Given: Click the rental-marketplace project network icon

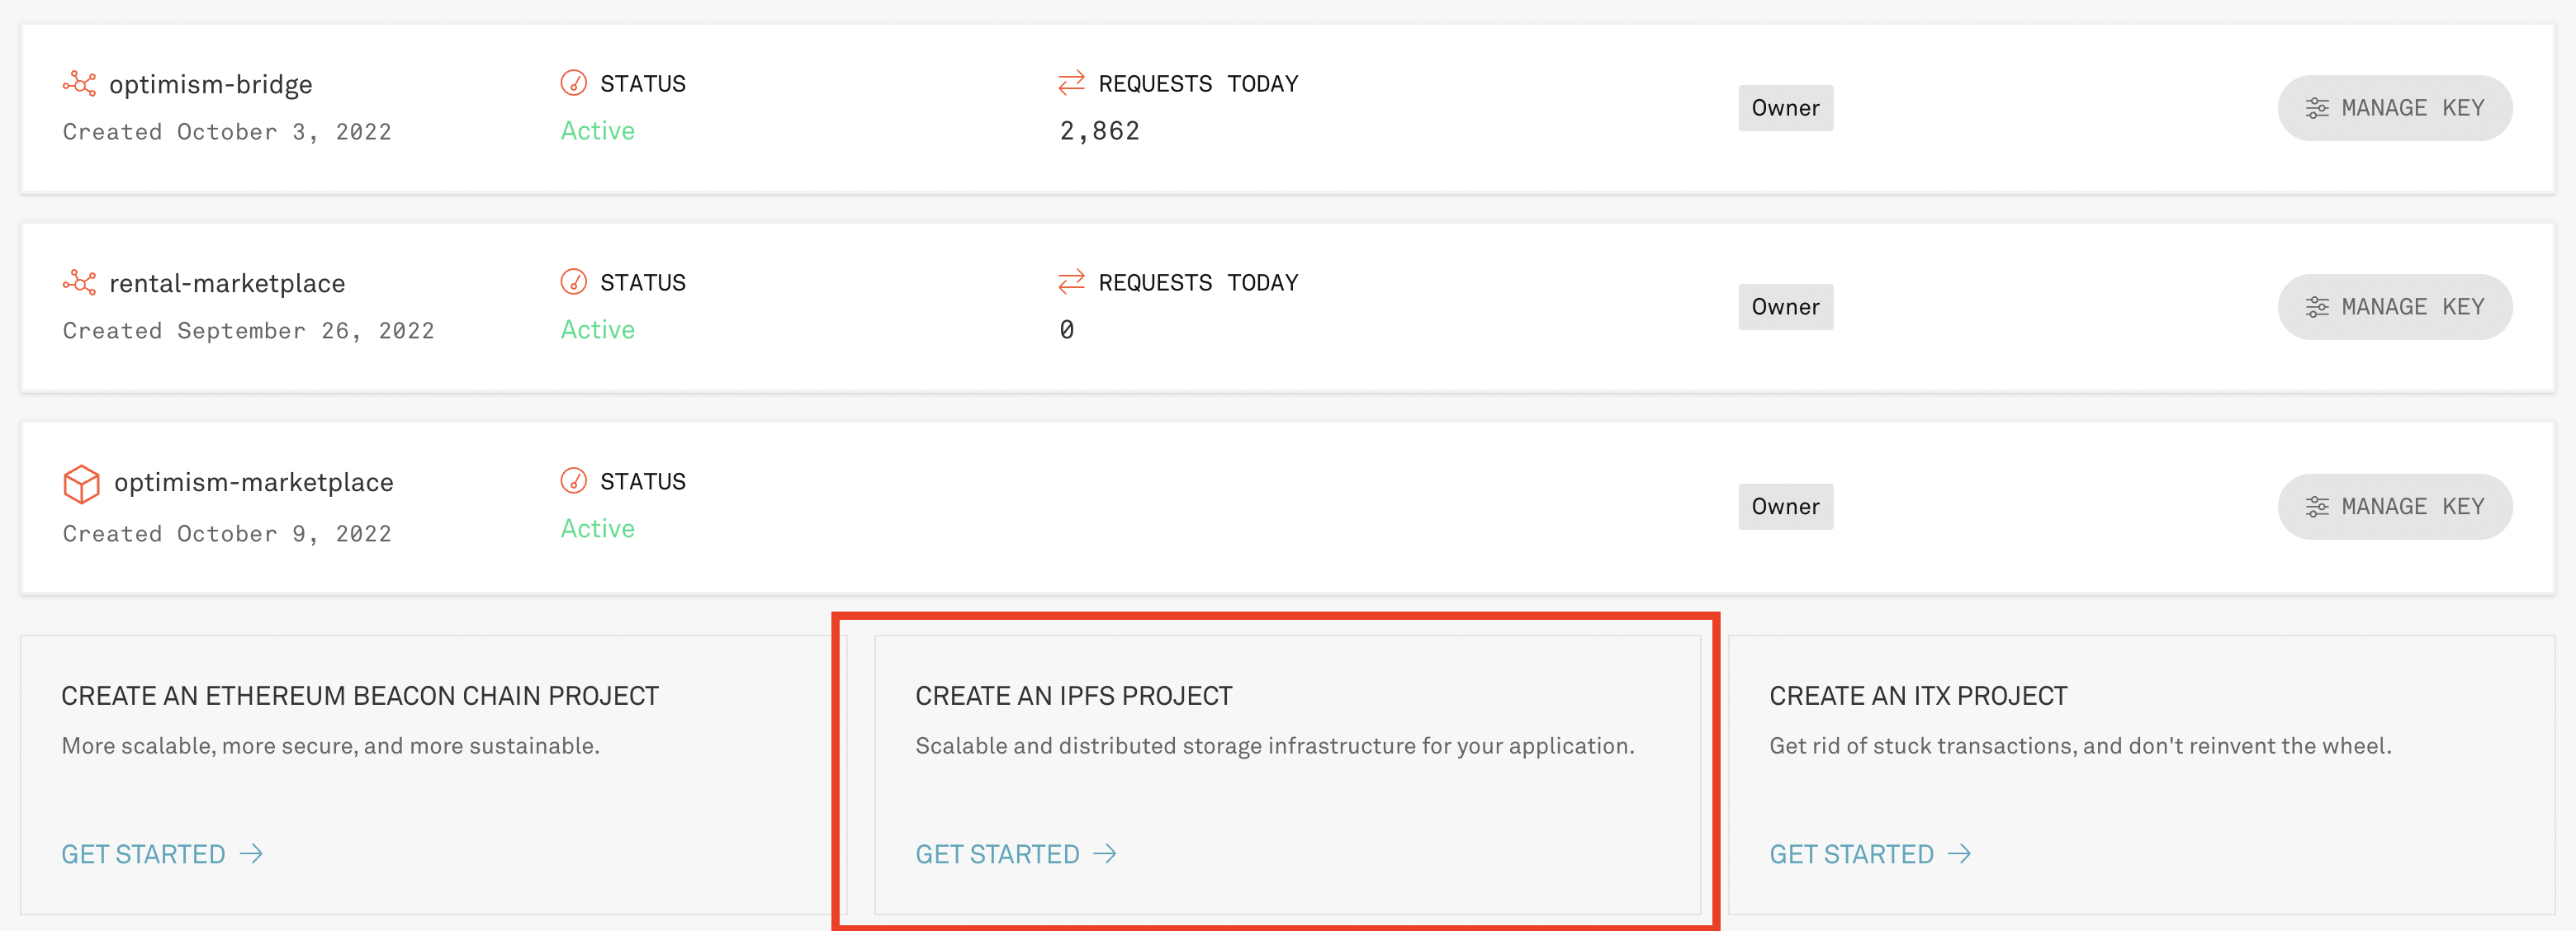Looking at the screenshot, I should click(82, 283).
